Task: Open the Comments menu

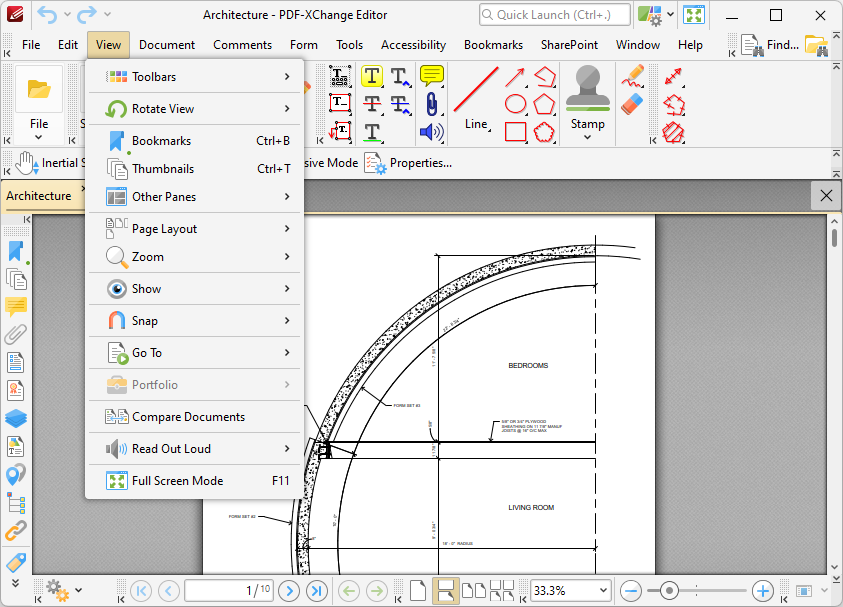Action: tap(242, 45)
